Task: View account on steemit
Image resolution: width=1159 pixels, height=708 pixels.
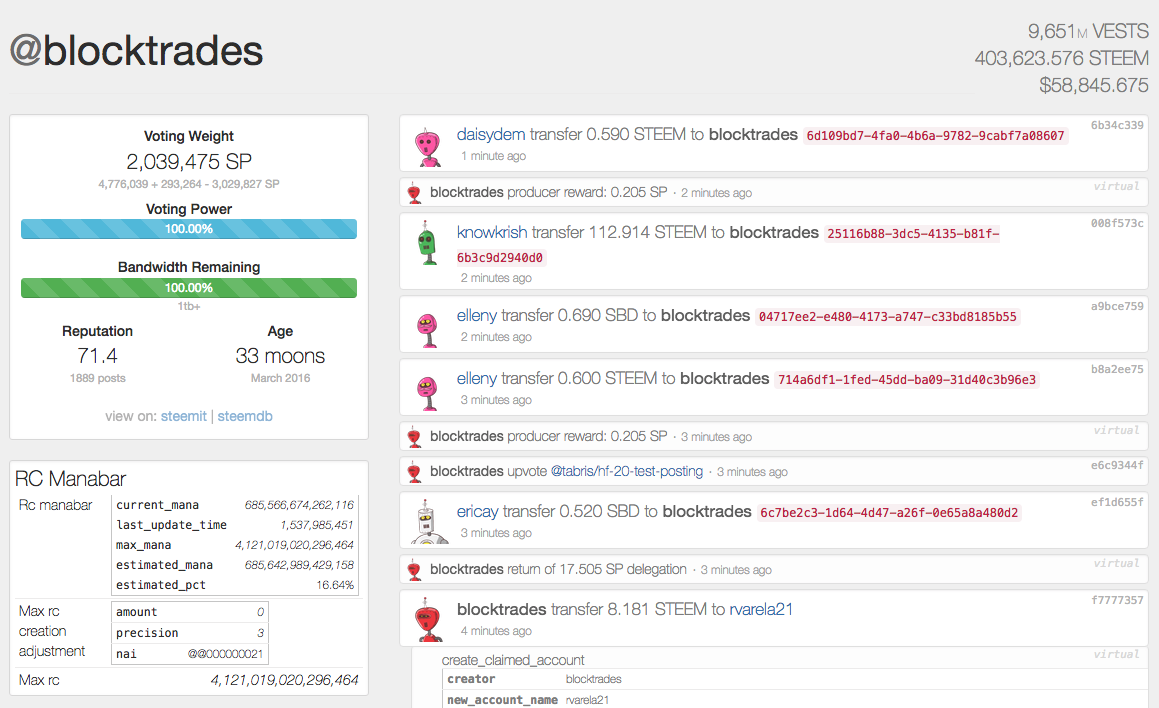Action: coord(183,416)
